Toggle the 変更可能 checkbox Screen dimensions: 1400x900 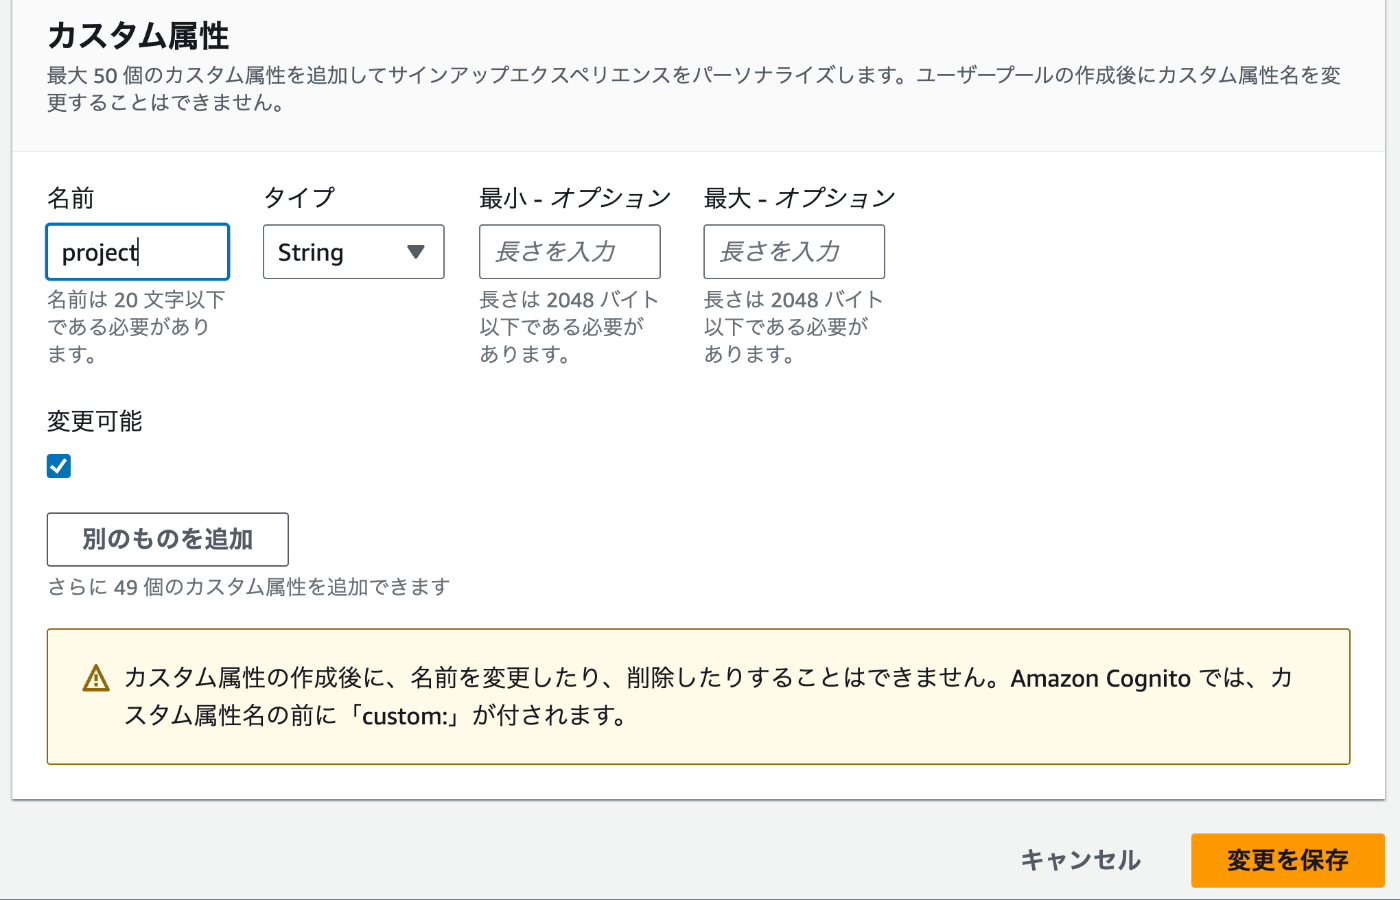point(59,466)
